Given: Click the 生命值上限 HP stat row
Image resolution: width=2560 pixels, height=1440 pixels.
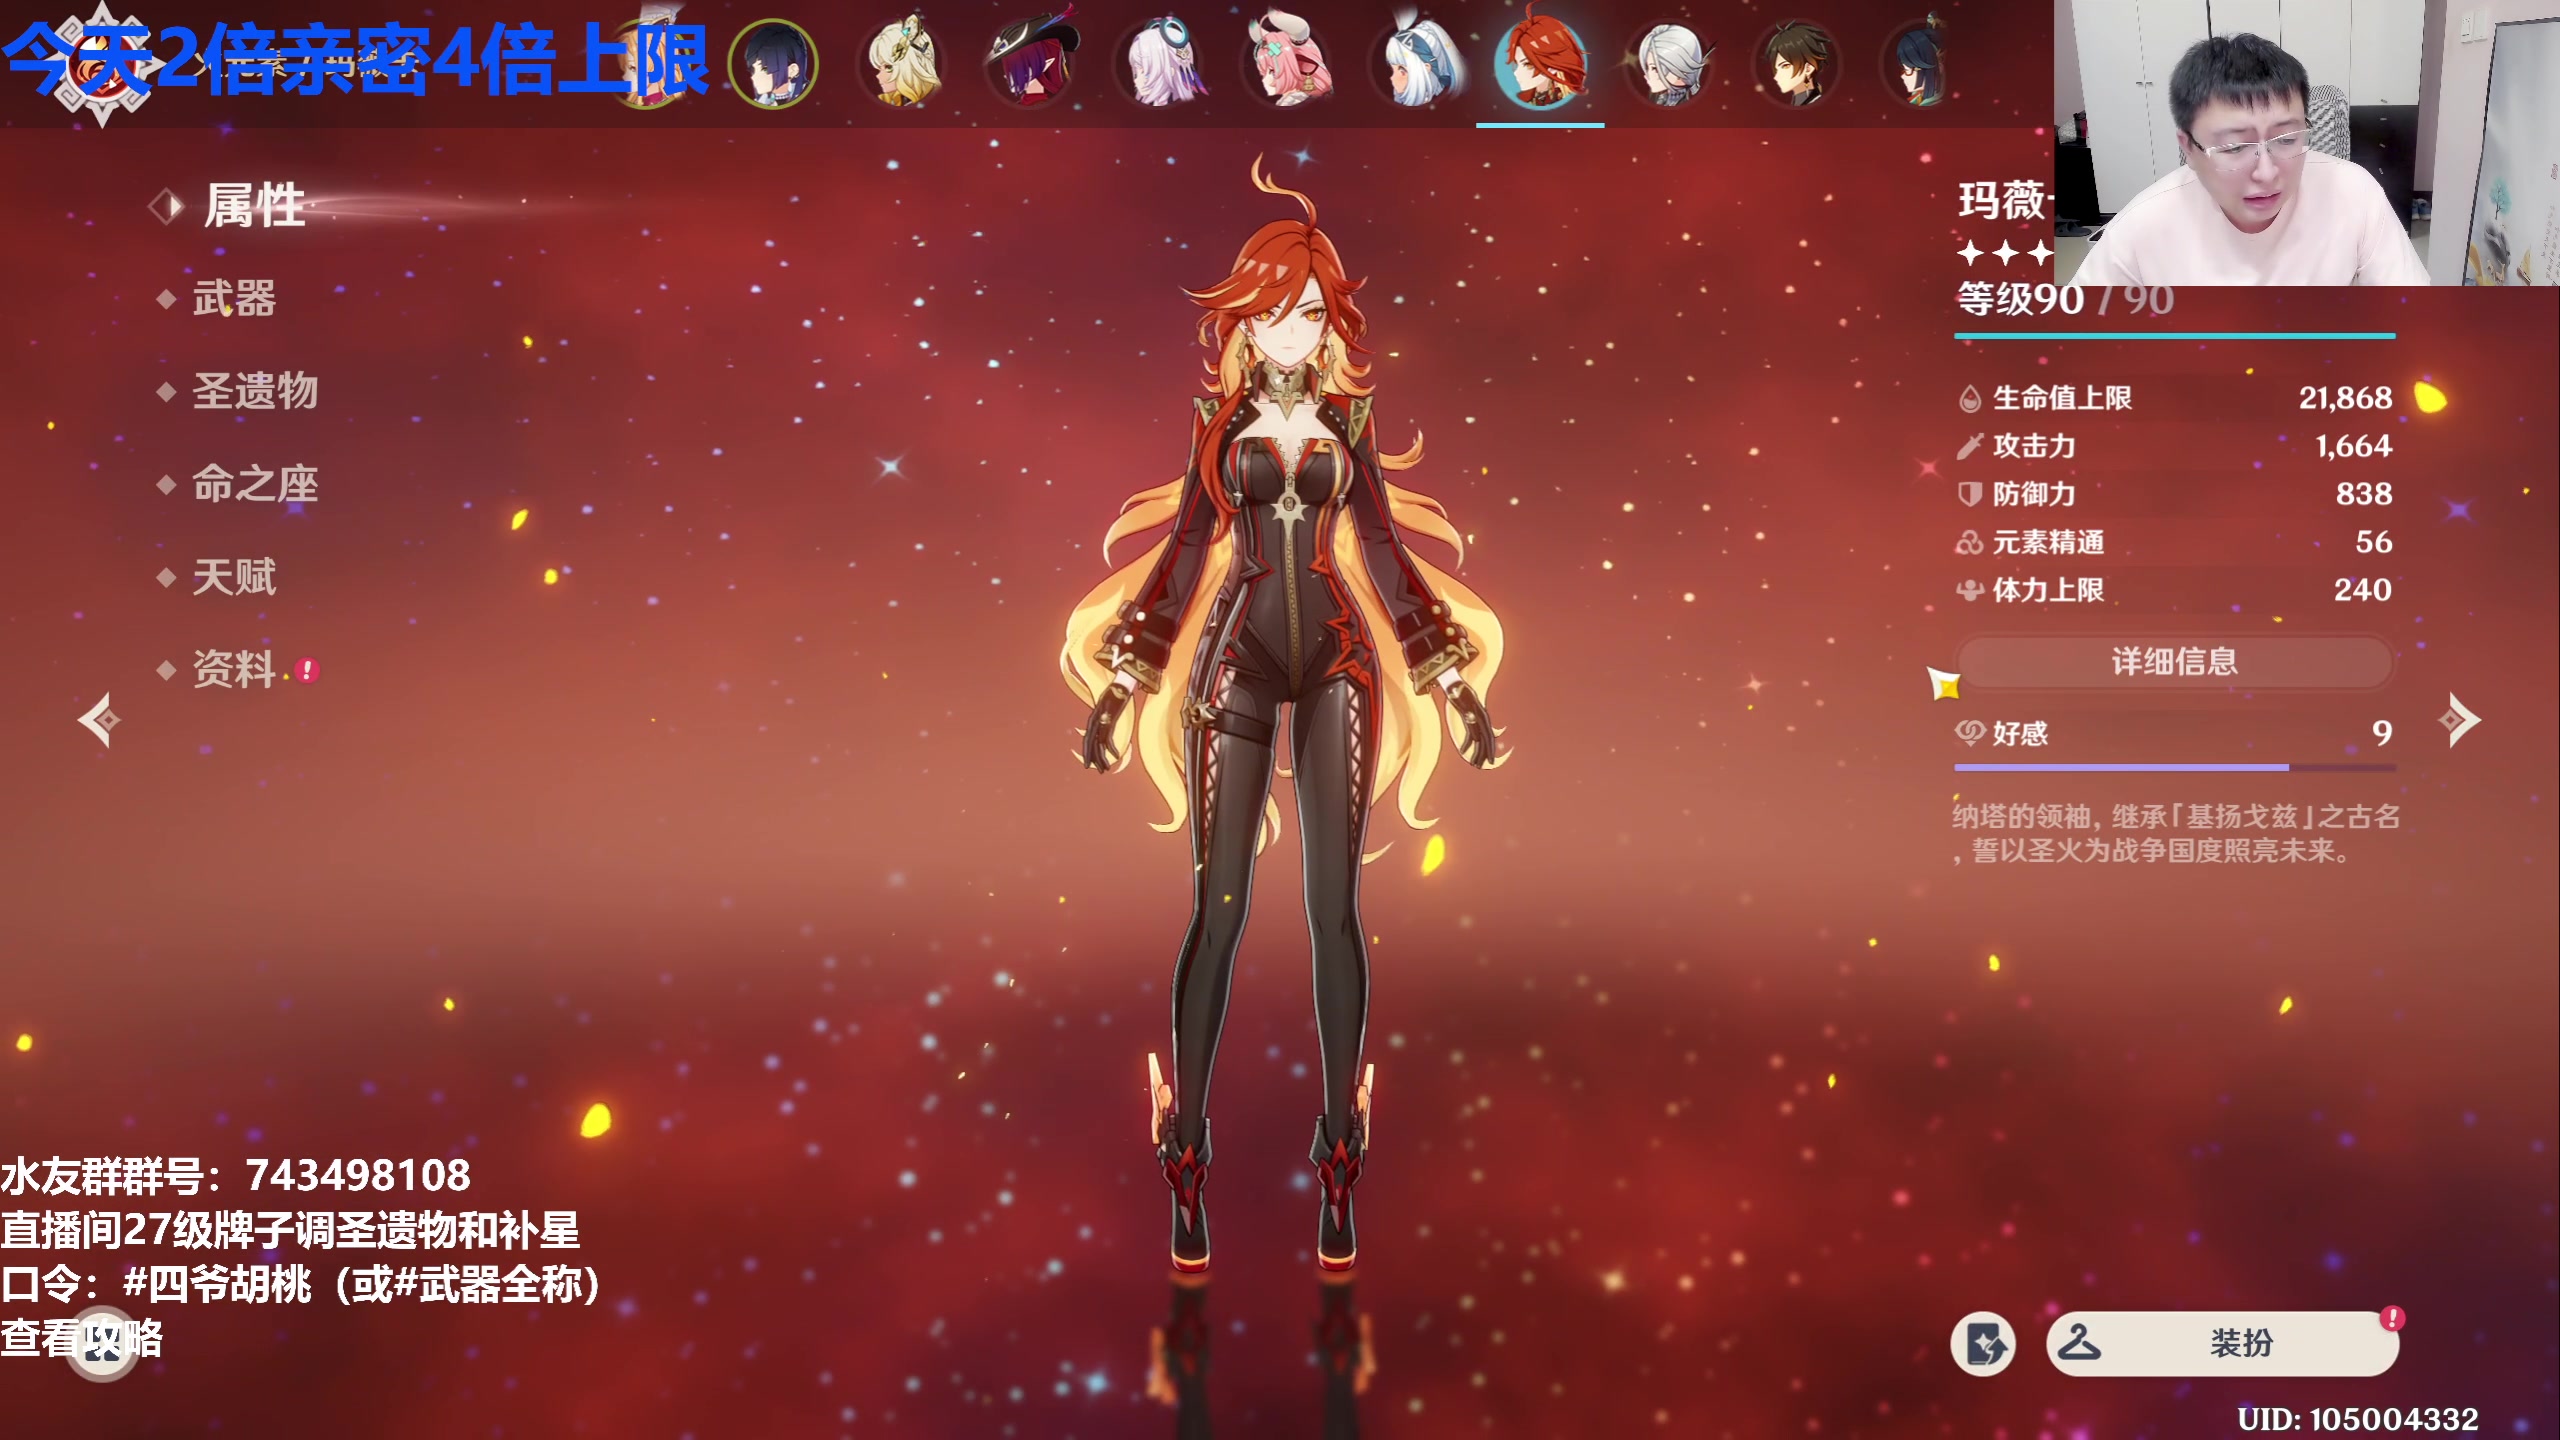Looking at the screenshot, I should click(2174, 398).
